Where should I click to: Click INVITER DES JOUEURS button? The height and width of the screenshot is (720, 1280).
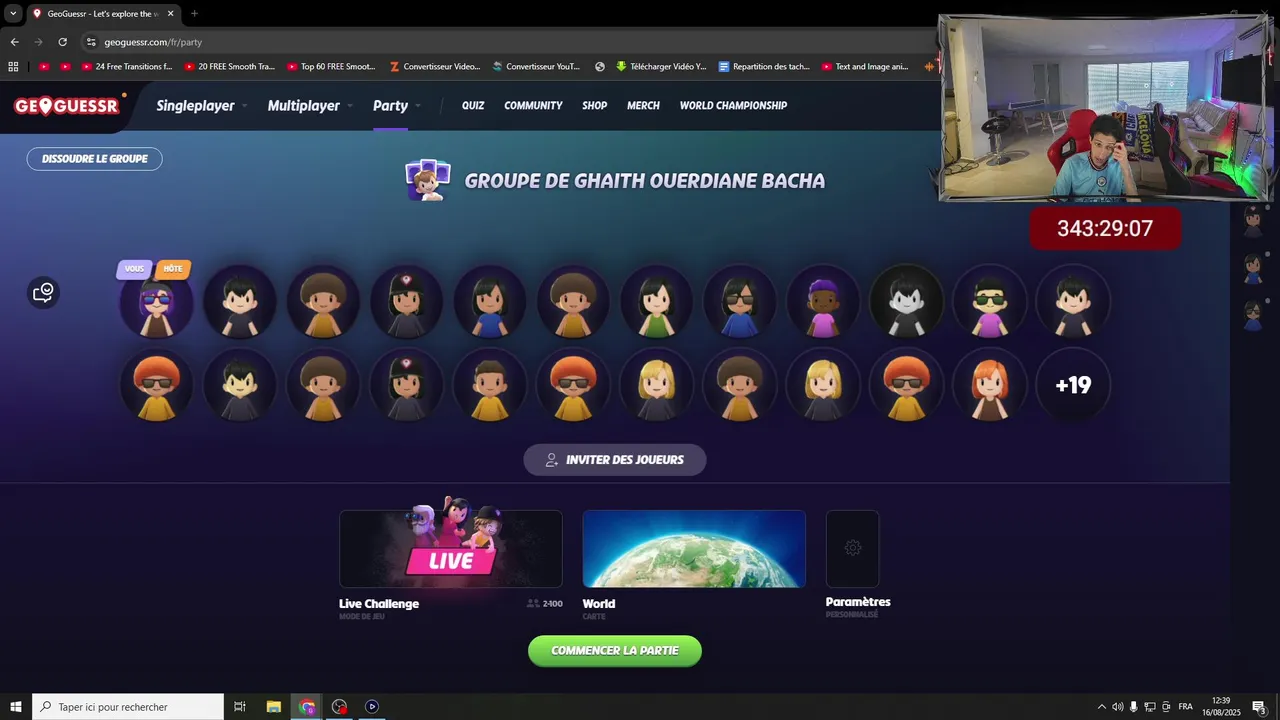(615, 460)
